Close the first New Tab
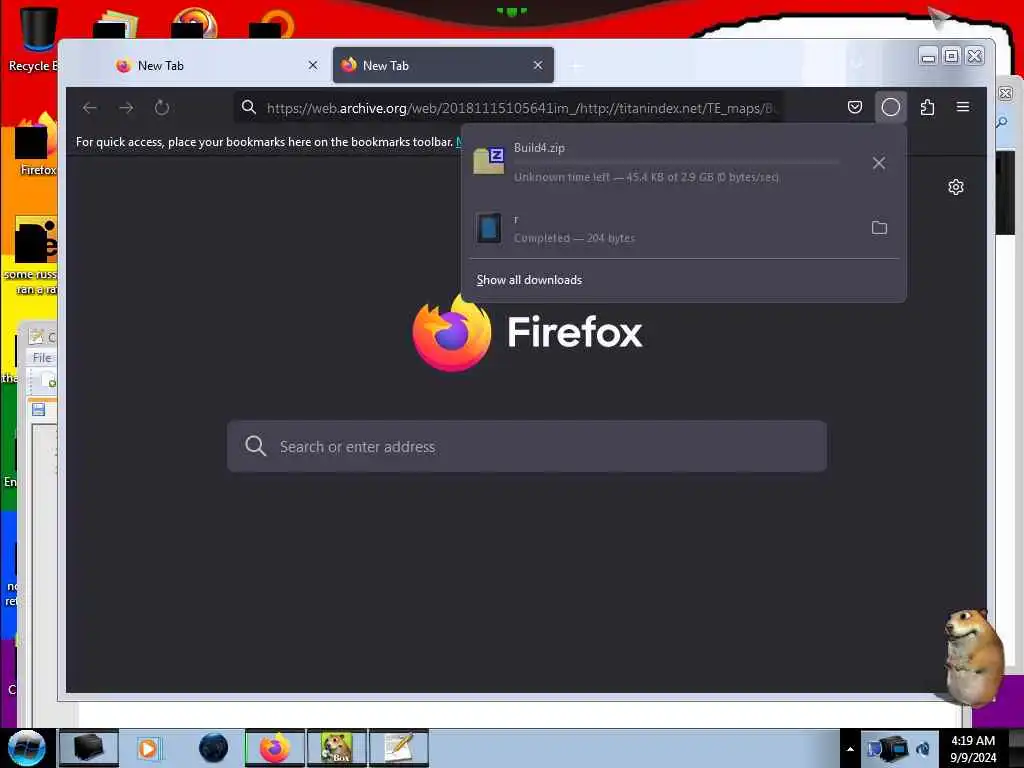The height and width of the screenshot is (768, 1024). coord(313,65)
